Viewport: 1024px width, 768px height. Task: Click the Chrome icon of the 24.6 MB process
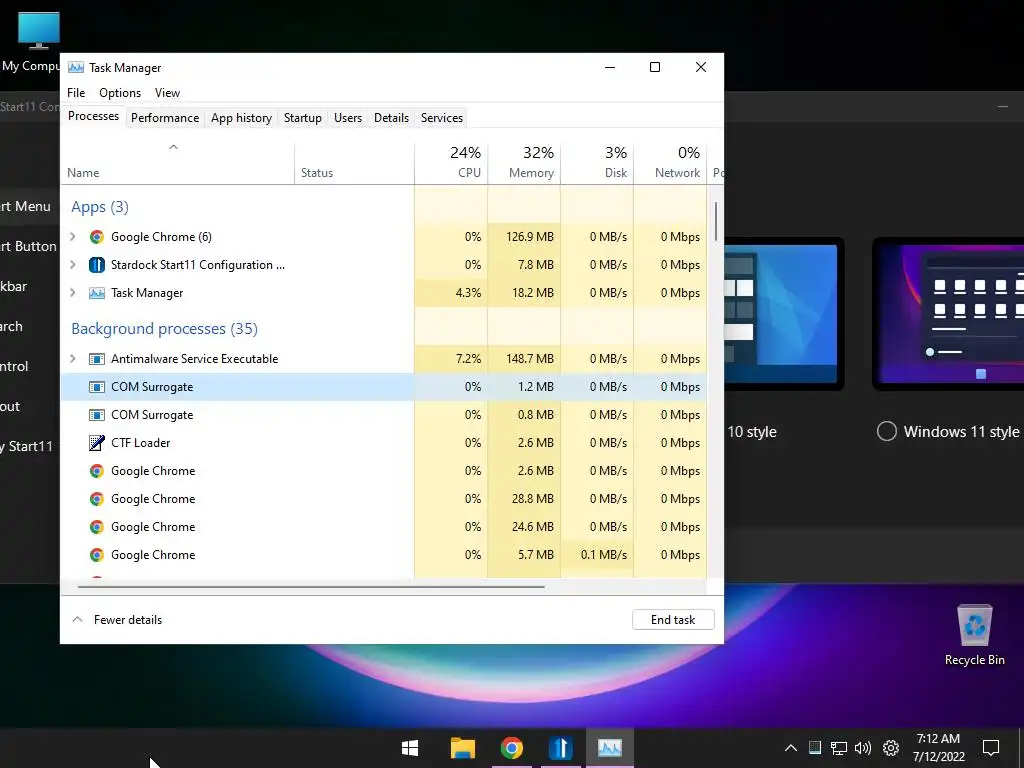click(x=97, y=527)
